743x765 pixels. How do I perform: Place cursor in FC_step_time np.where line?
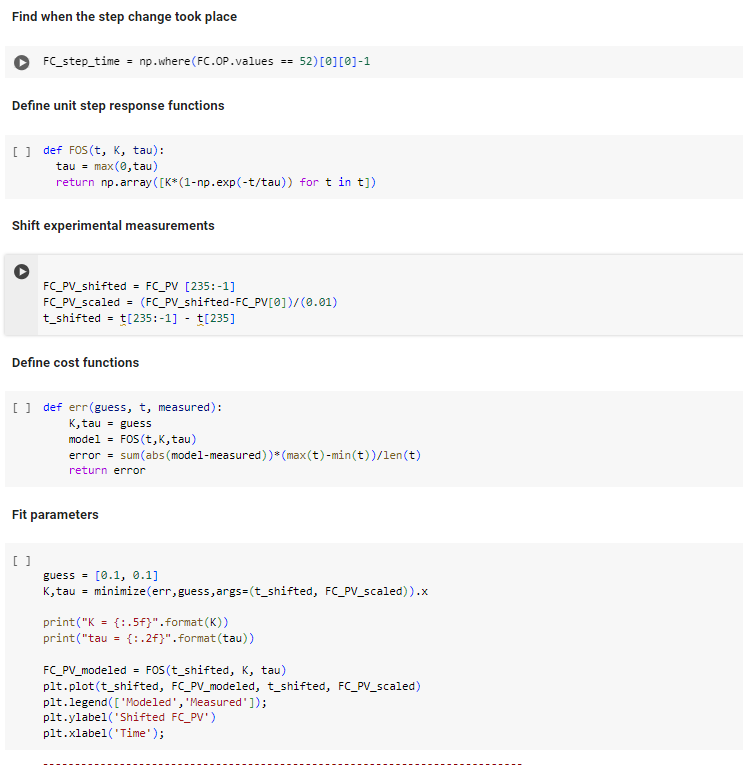pos(206,61)
